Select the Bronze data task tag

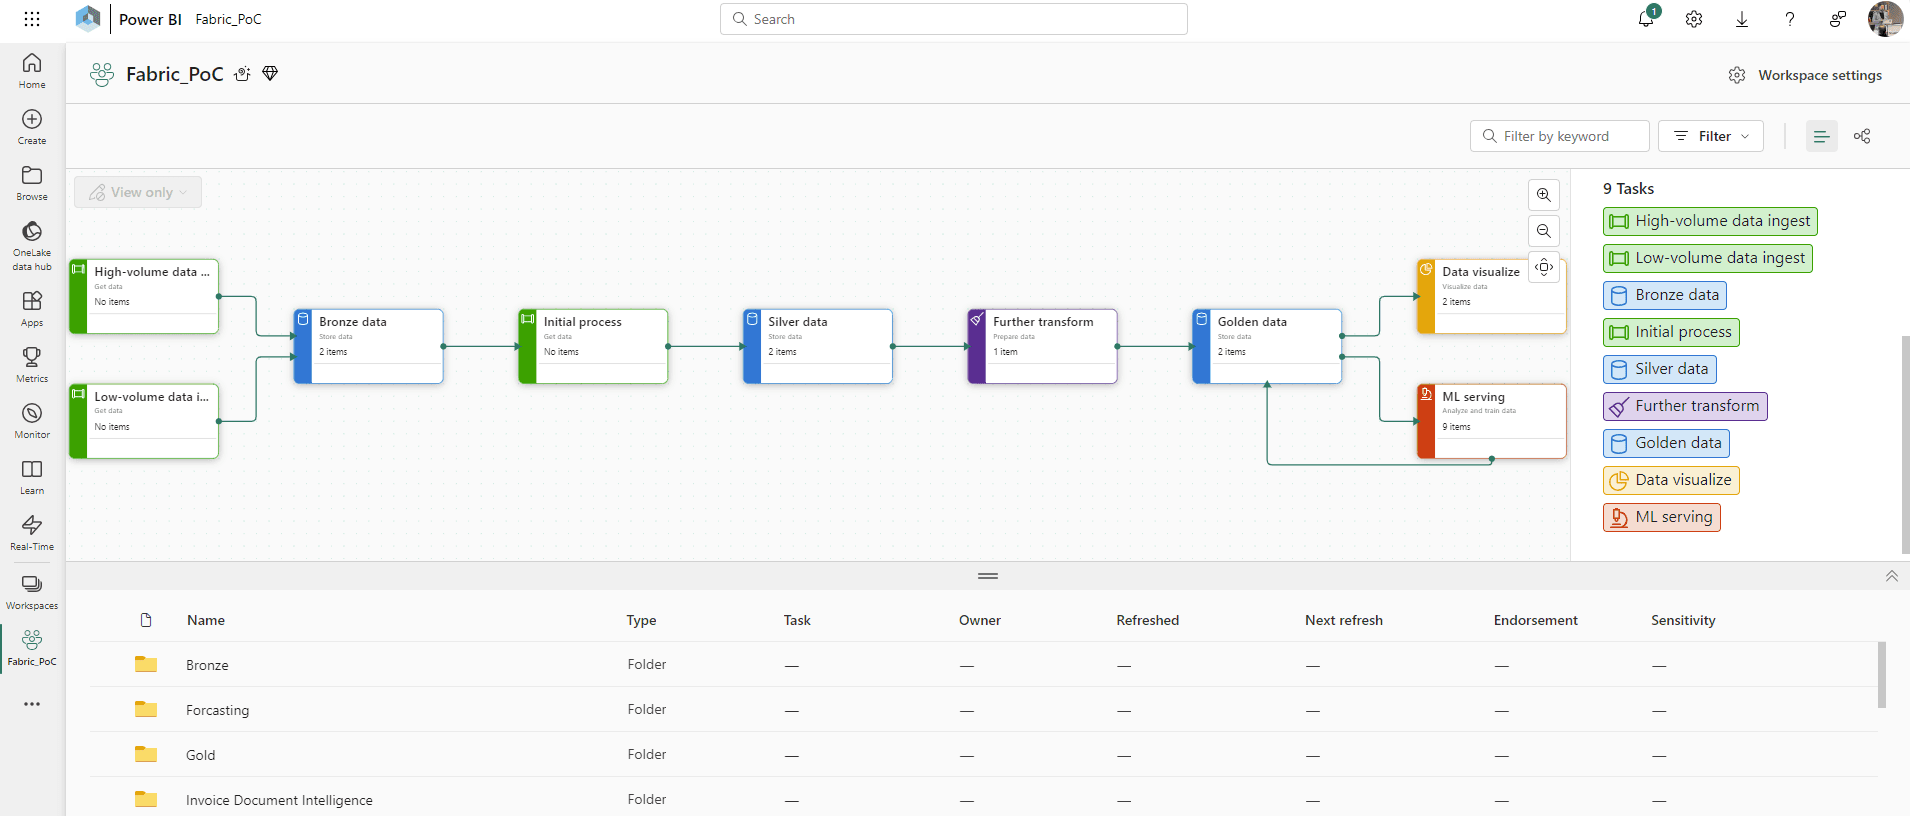pos(1665,295)
